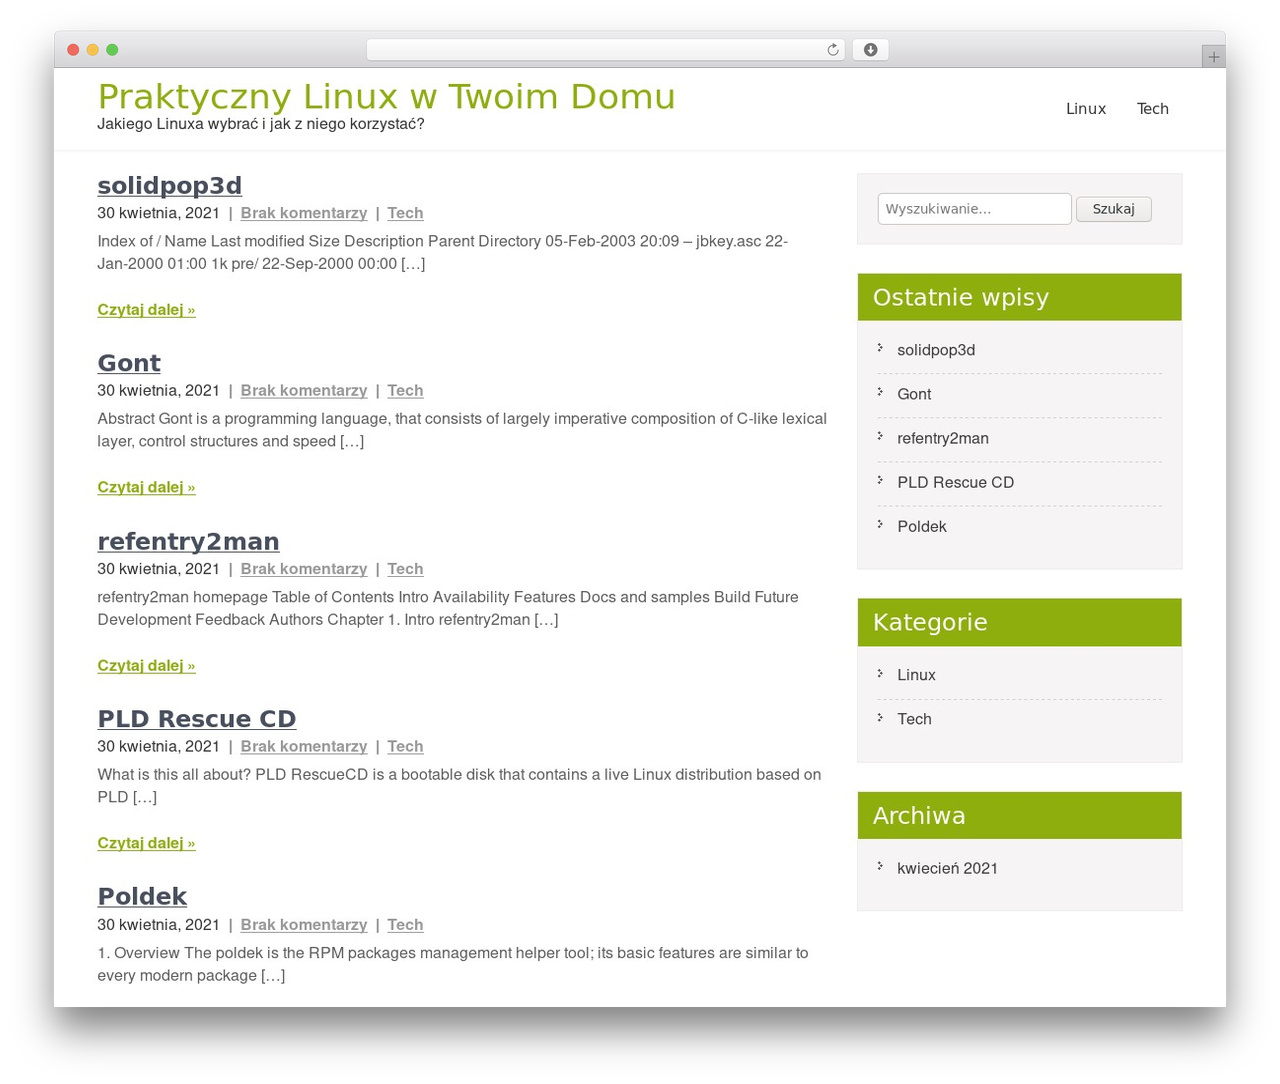Follow Czytaj dalej under solidpop3d

(x=146, y=310)
